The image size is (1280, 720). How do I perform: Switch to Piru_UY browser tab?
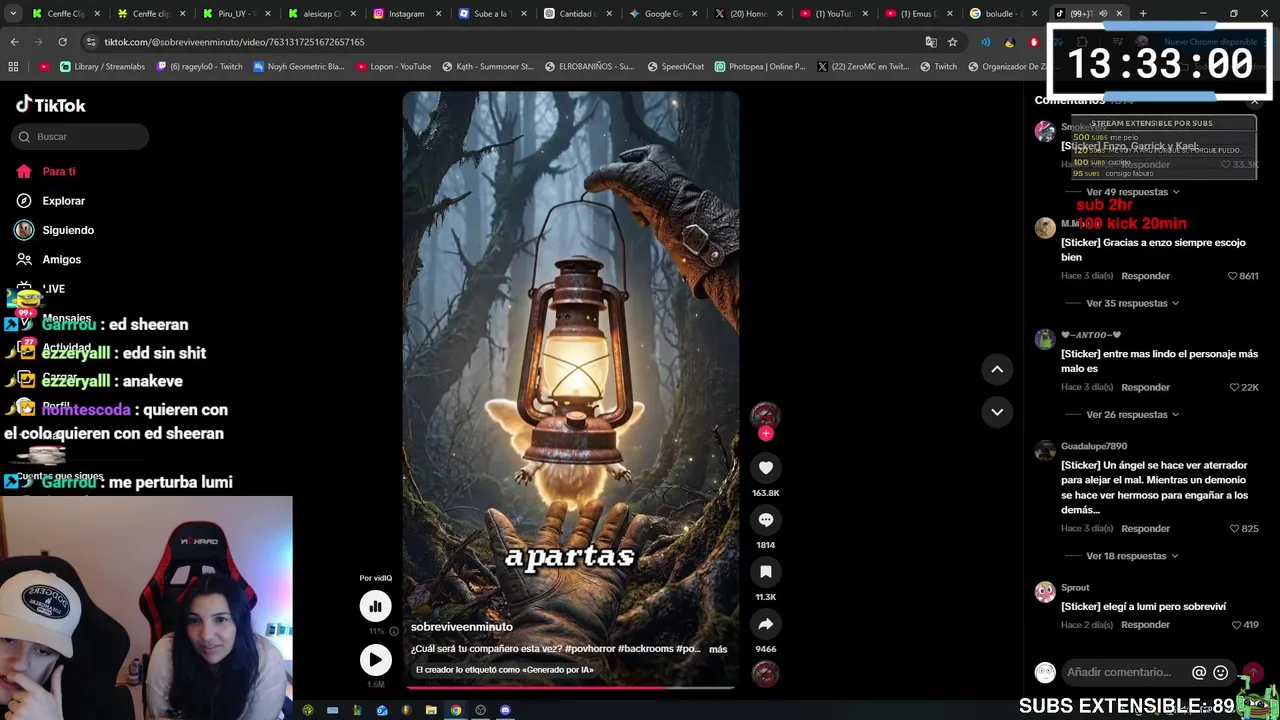(x=235, y=14)
